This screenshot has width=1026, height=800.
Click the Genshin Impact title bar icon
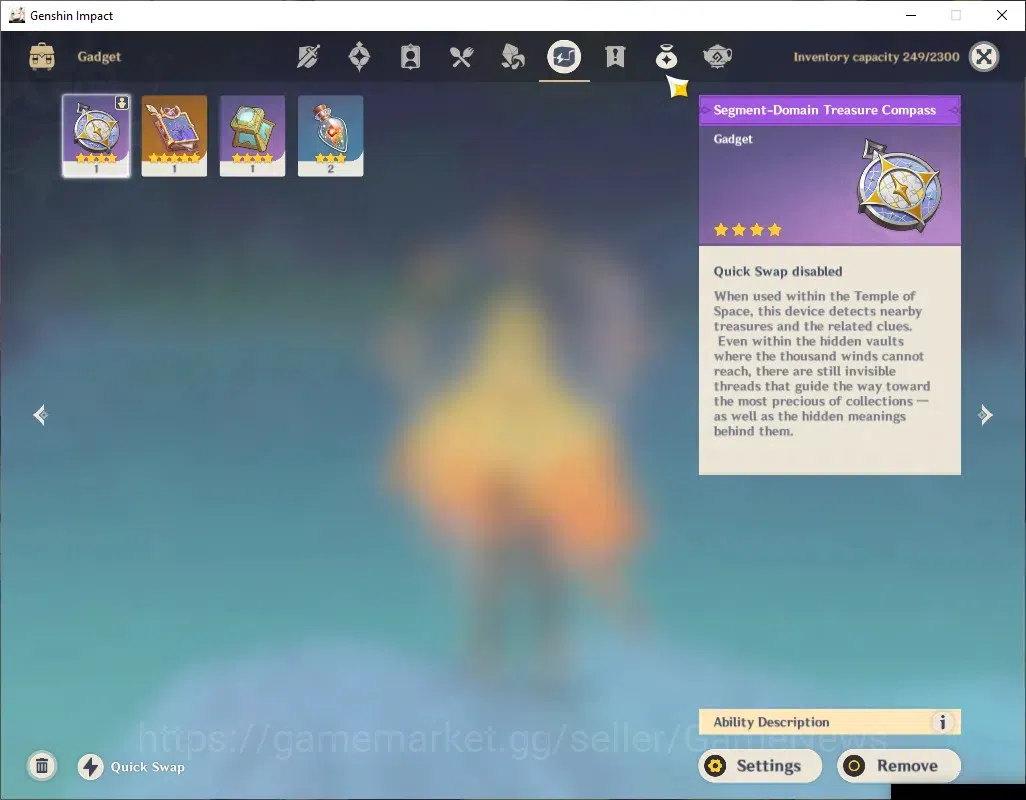tap(17, 15)
